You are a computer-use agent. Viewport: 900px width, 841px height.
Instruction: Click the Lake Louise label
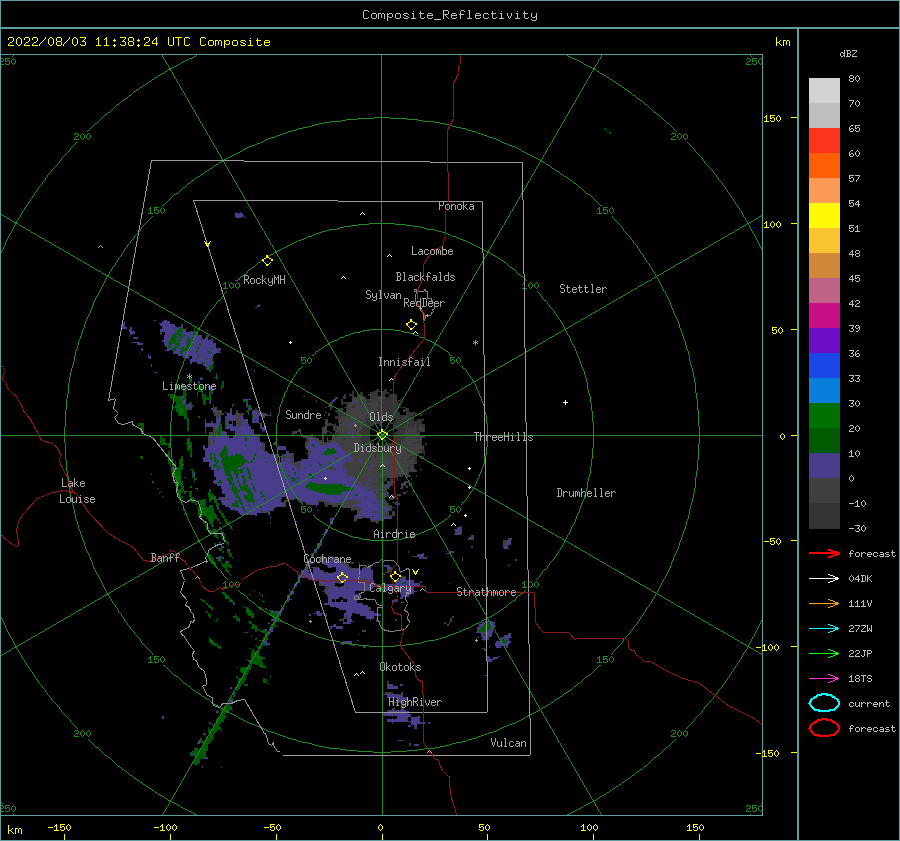(x=77, y=491)
